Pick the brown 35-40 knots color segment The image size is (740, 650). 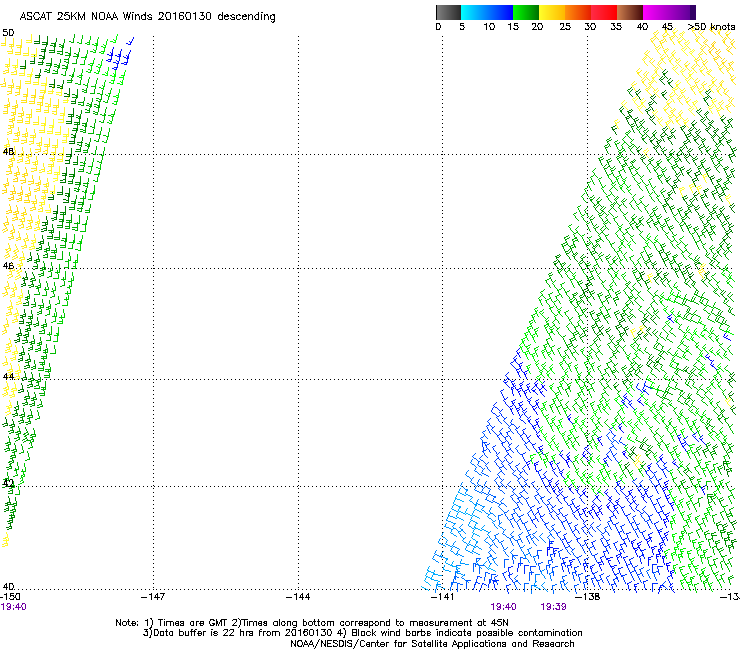[630, 12]
